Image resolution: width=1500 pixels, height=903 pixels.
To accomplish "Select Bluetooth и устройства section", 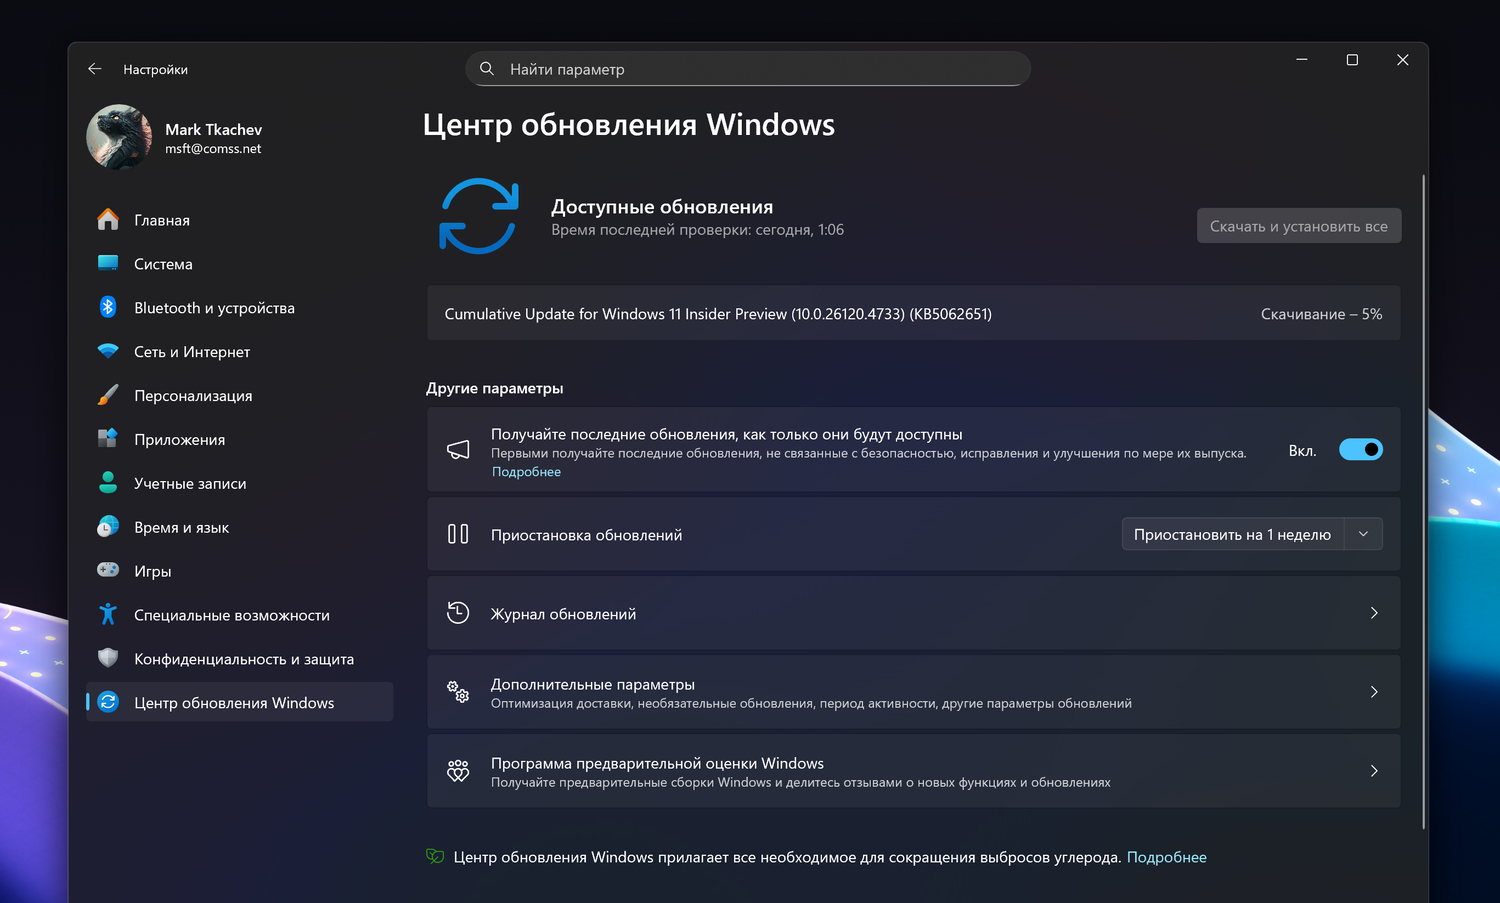I will coord(240,308).
